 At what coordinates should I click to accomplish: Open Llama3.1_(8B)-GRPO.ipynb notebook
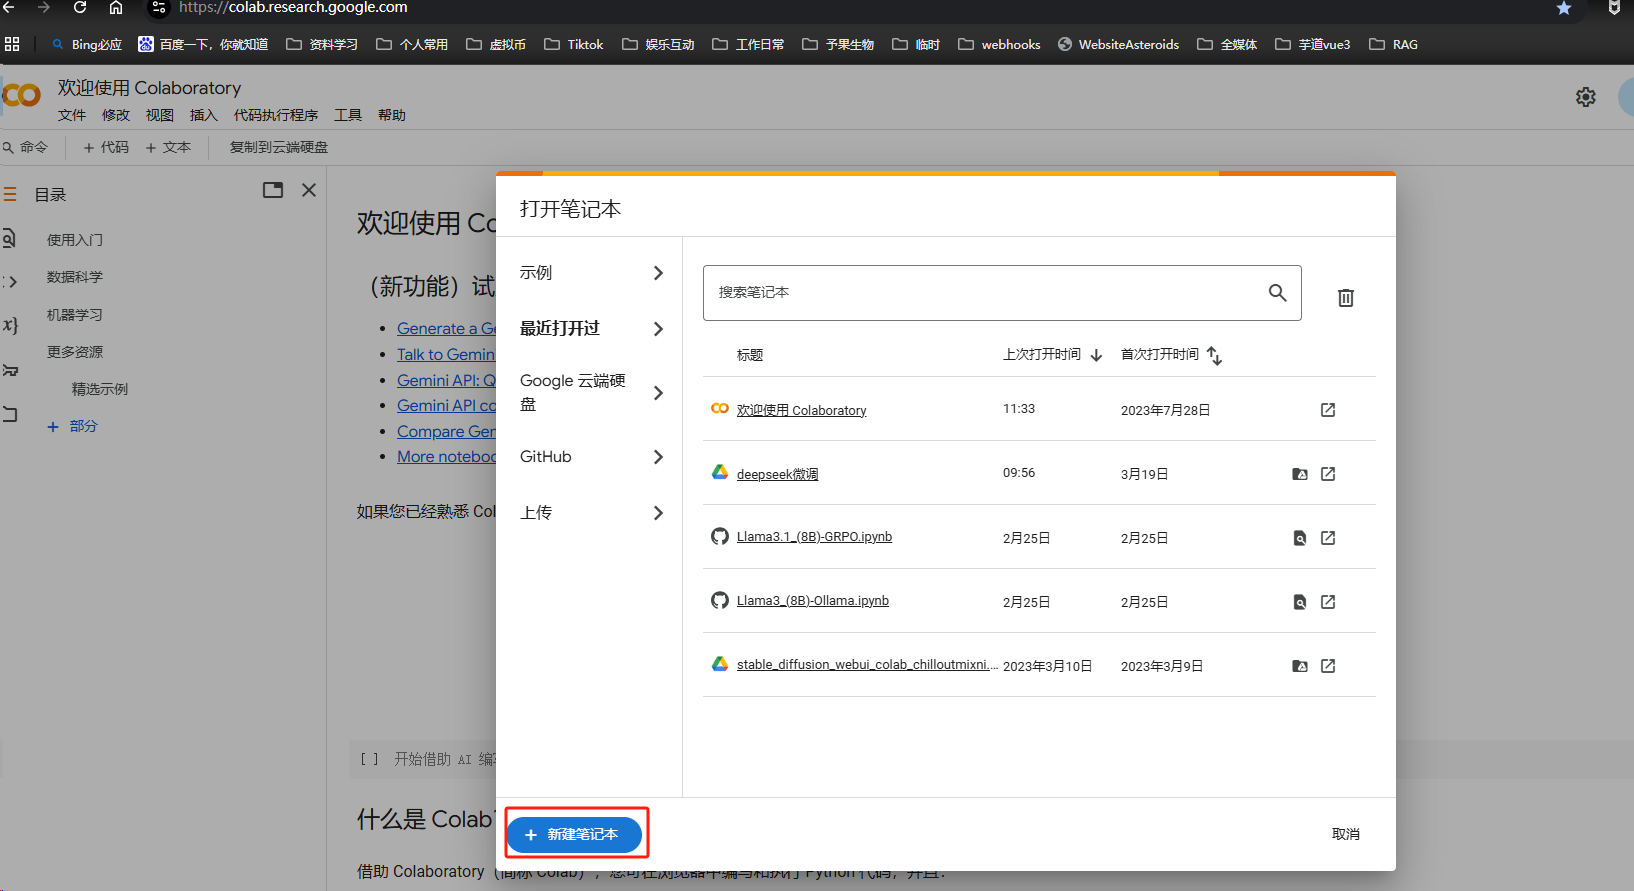tap(814, 537)
